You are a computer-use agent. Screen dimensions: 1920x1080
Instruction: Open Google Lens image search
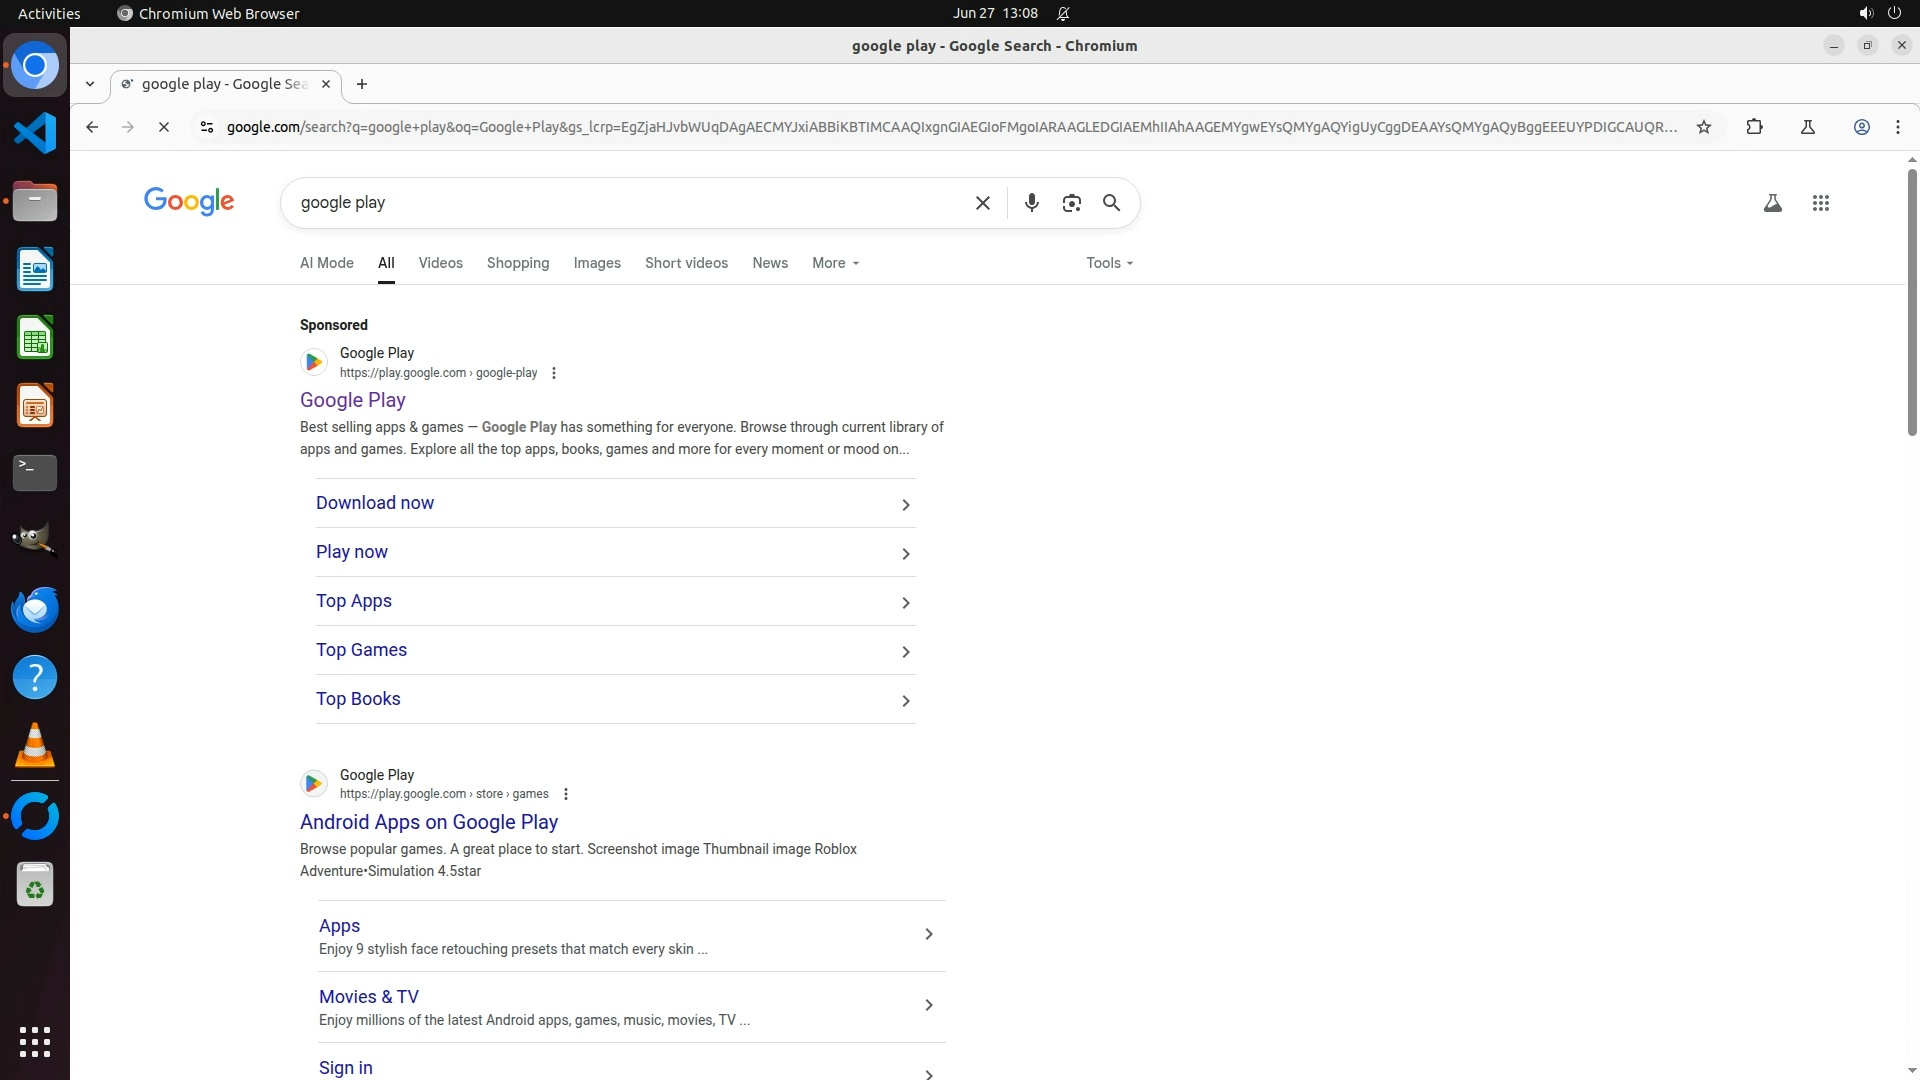(1071, 203)
